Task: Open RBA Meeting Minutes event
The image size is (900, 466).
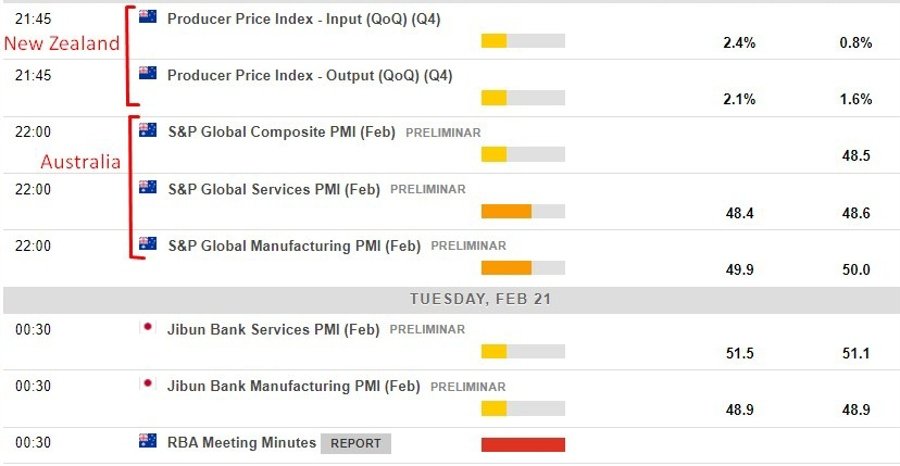Action: [x=241, y=443]
